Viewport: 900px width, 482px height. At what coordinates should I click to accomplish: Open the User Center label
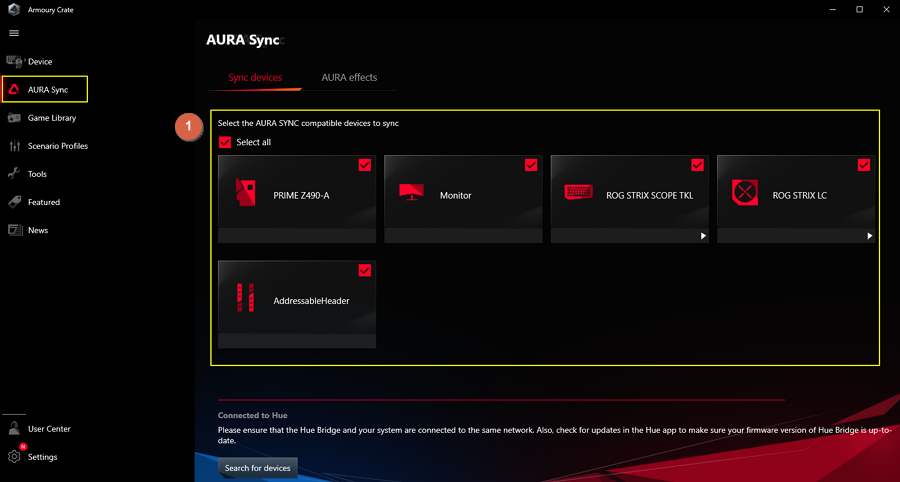(x=49, y=429)
